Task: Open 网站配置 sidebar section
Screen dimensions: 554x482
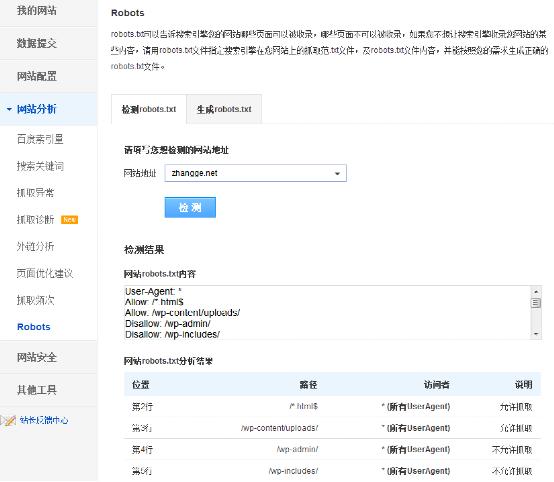Action: tap(37, 76)
